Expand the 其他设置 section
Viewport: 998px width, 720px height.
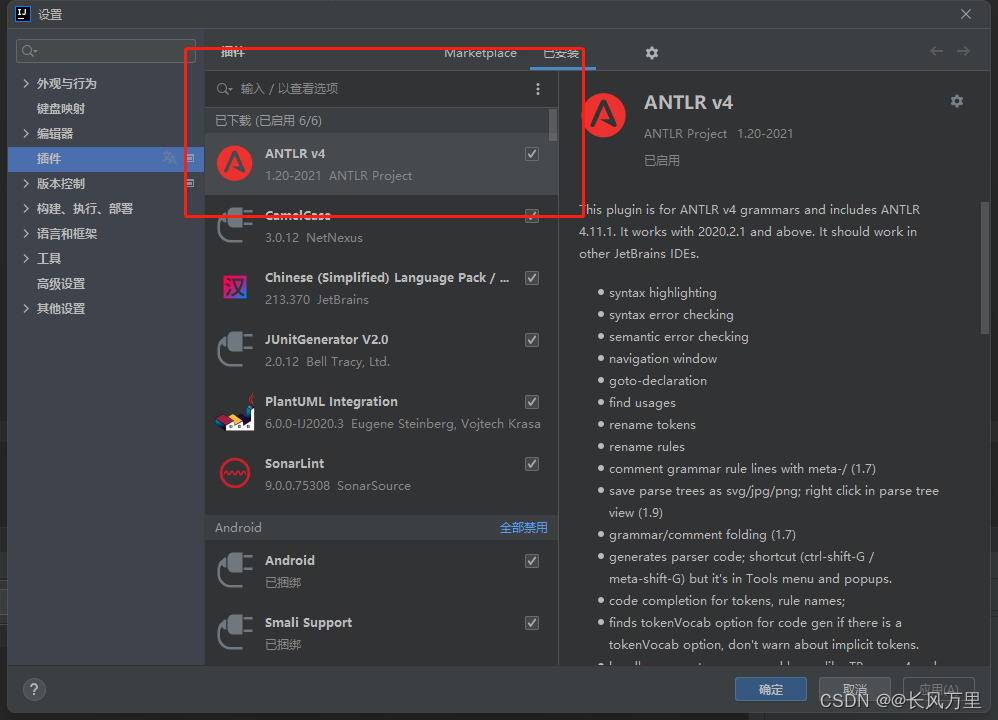26,308
